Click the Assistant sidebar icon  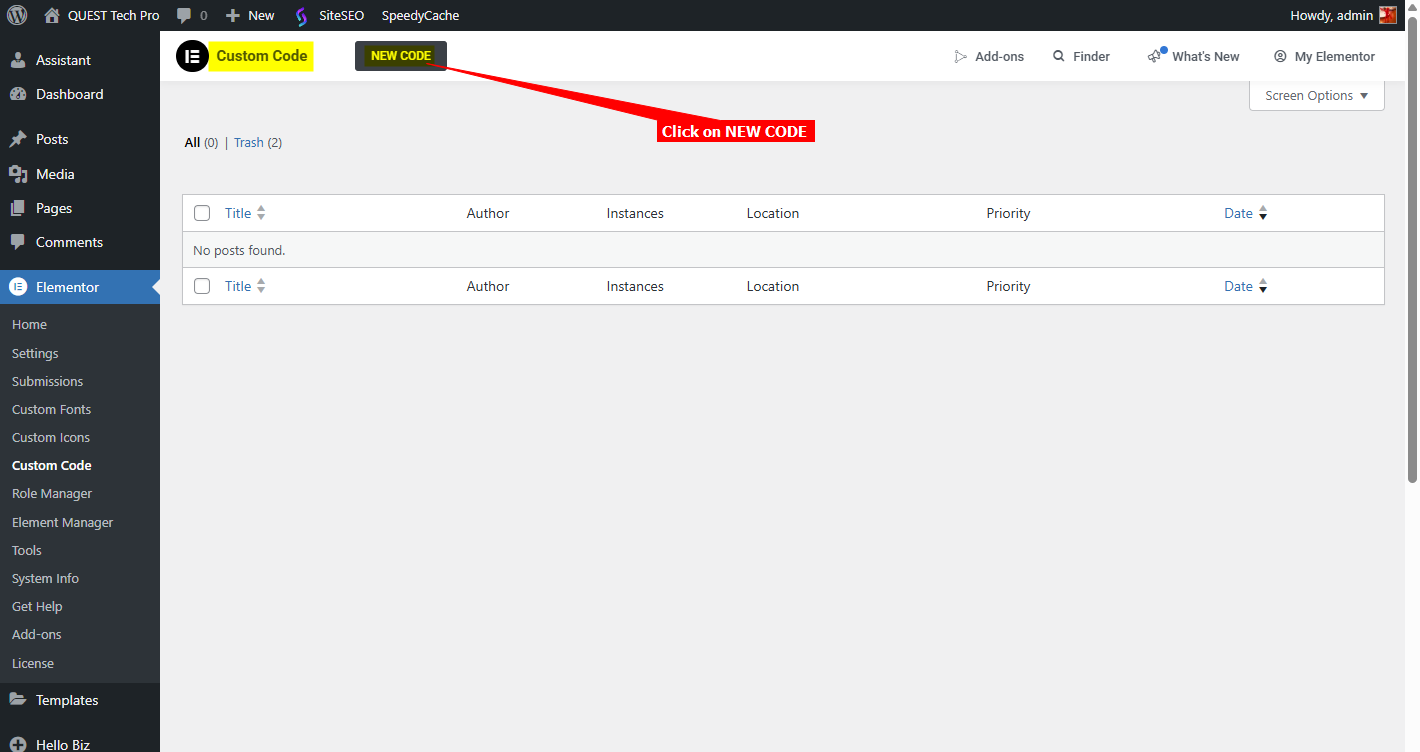(18, 60)
